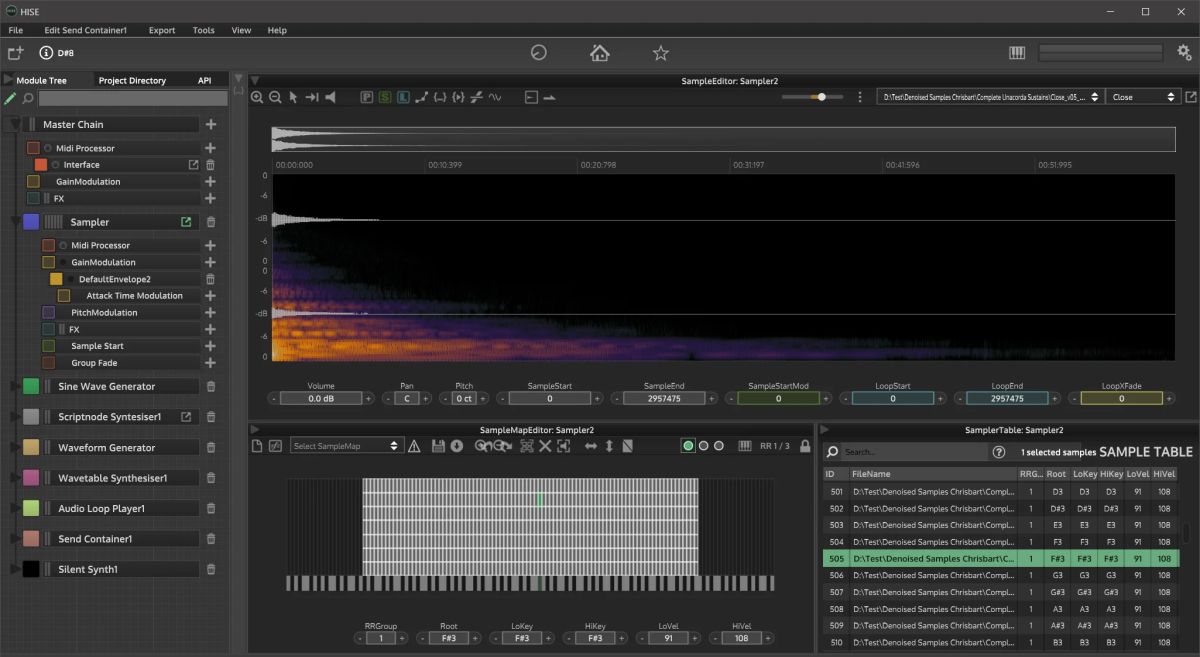Collapse the Master Chain tree node

pos(14,125)
